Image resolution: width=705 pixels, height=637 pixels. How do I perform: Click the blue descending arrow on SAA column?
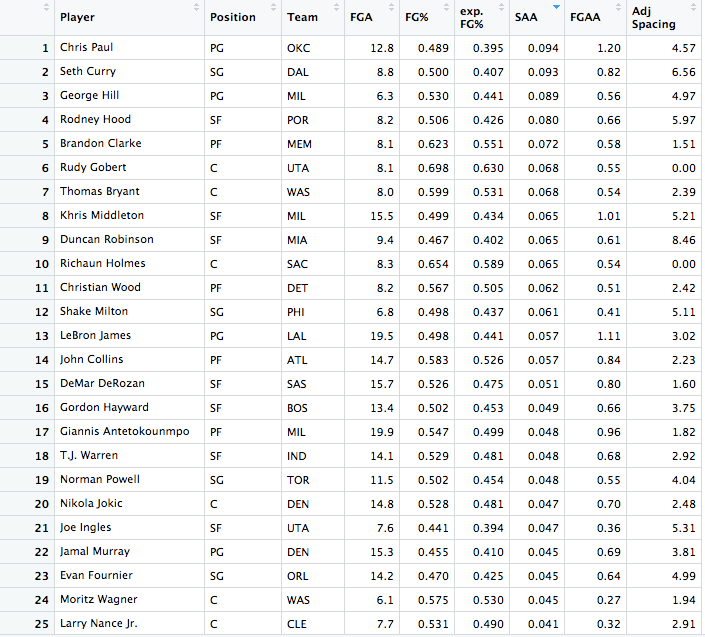coord(556,9)
